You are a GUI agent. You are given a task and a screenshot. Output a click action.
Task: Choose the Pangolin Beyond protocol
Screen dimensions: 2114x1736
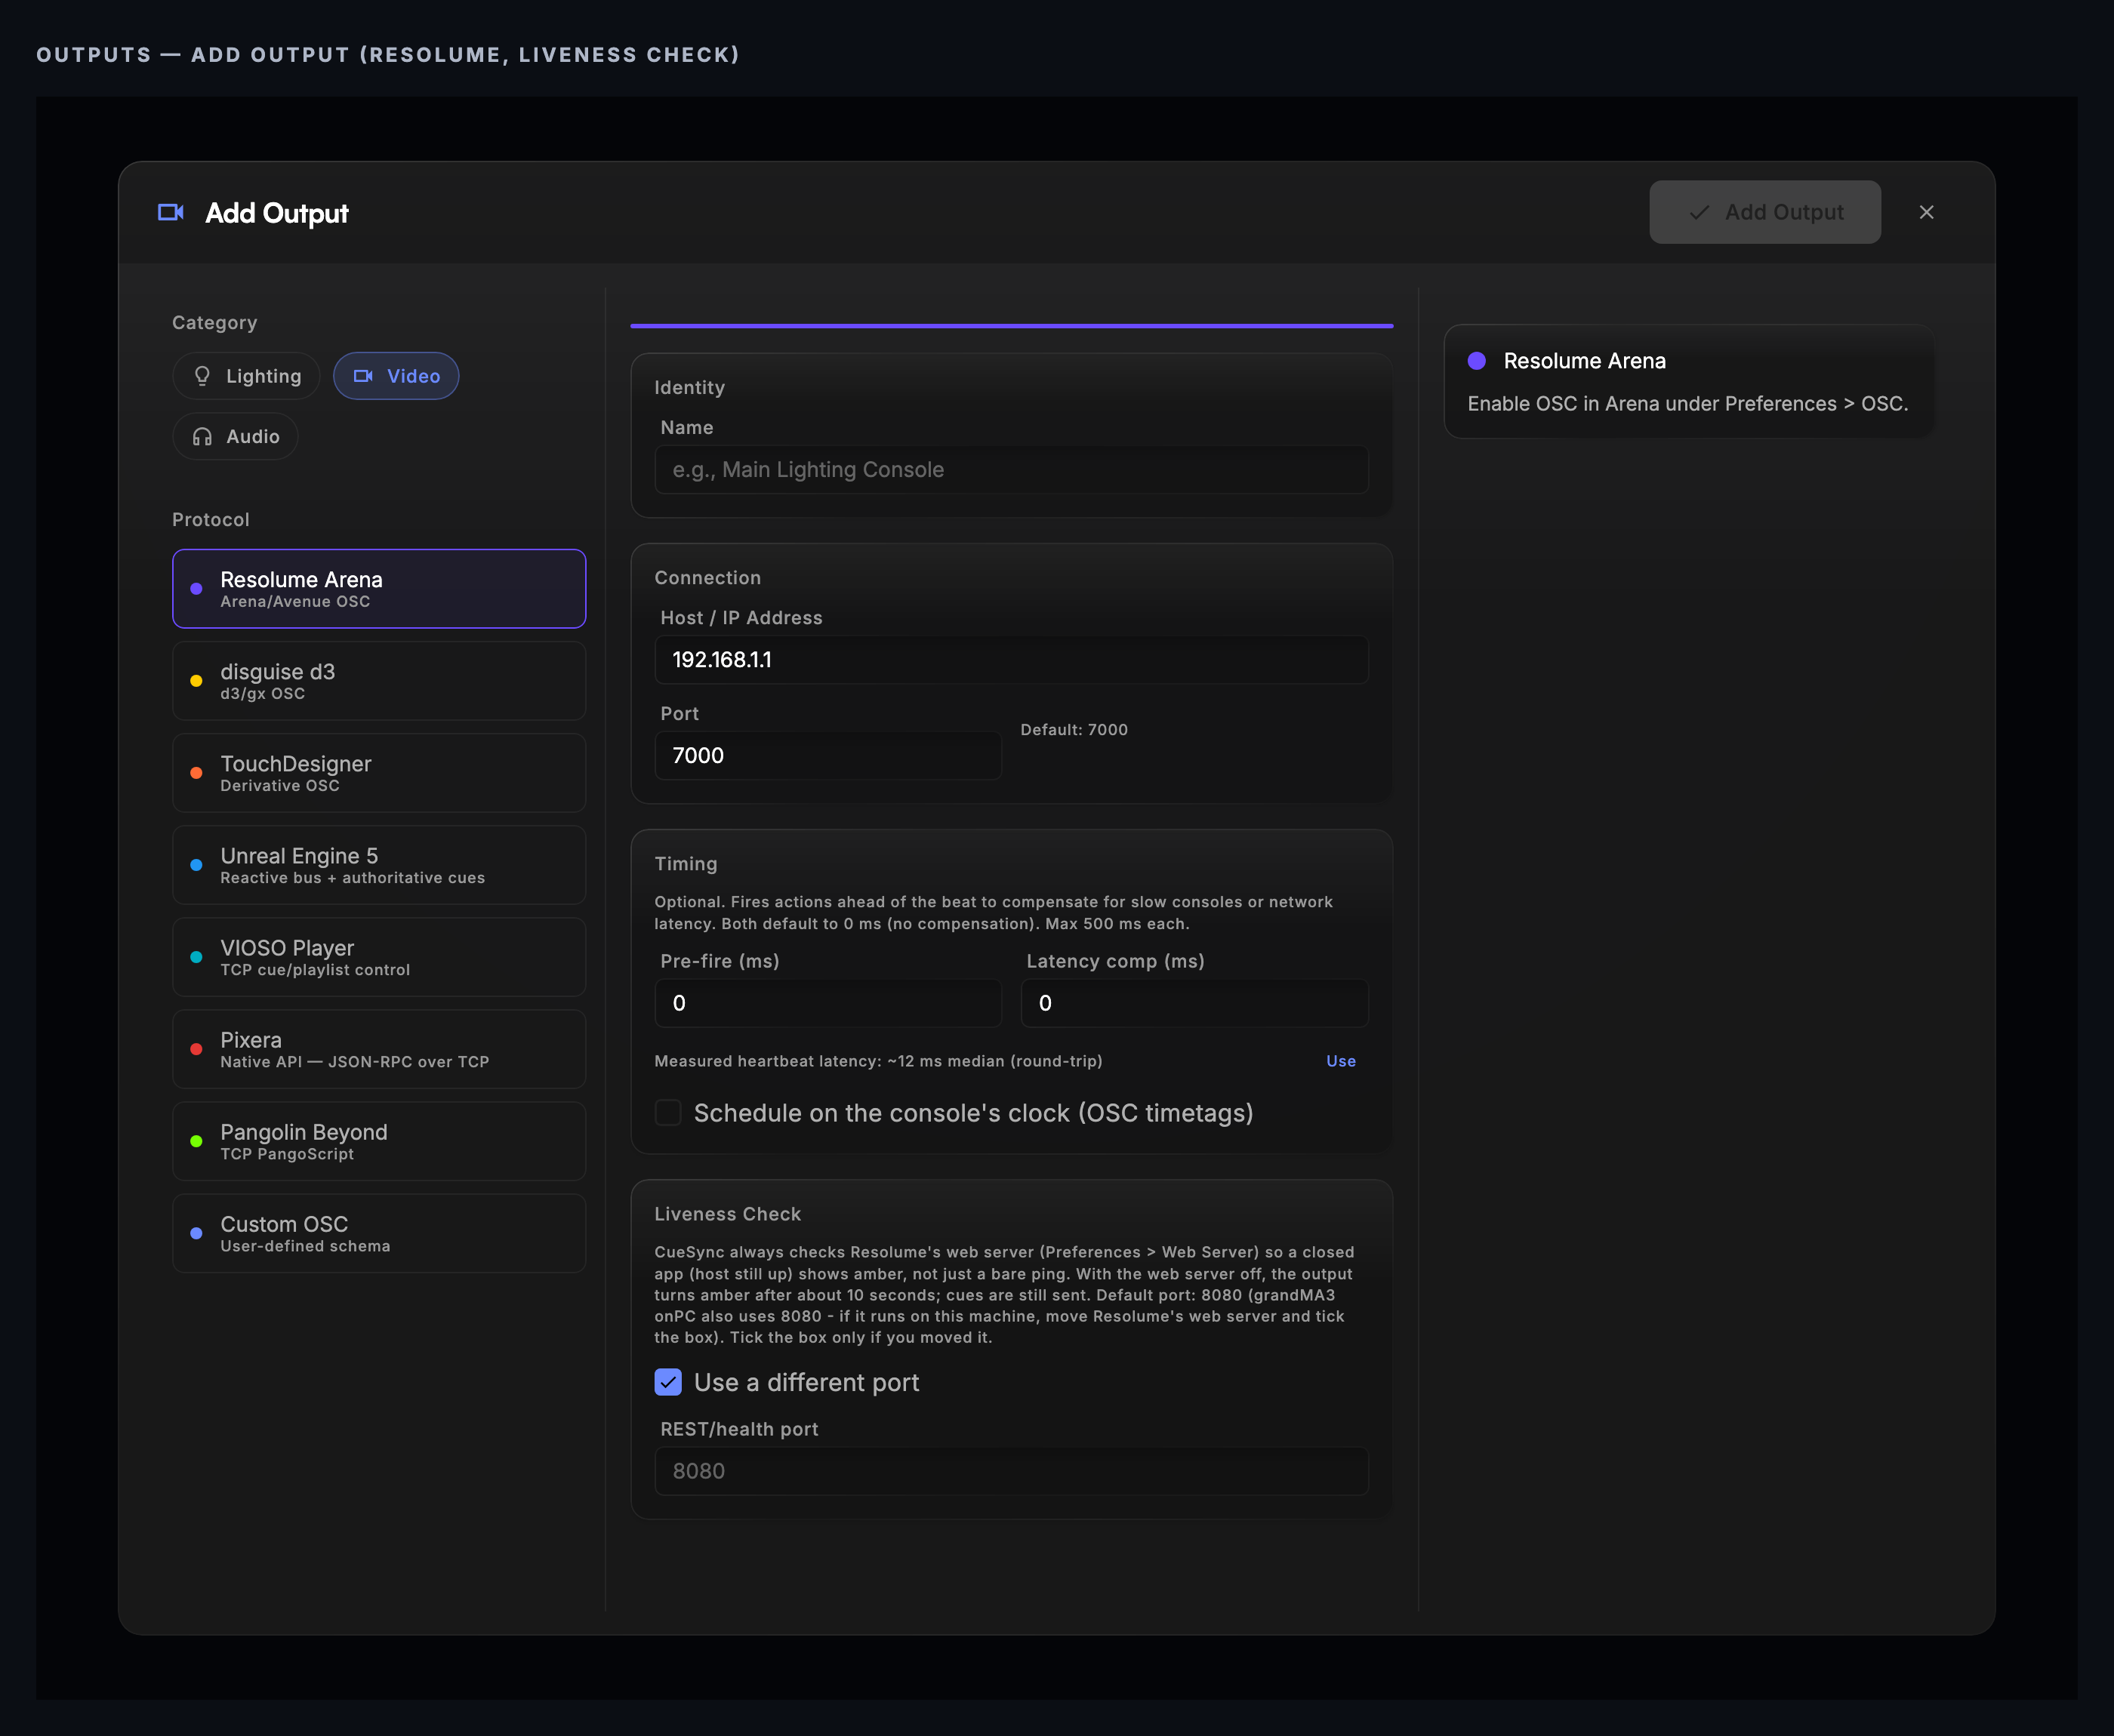[x=379, y=1140]
